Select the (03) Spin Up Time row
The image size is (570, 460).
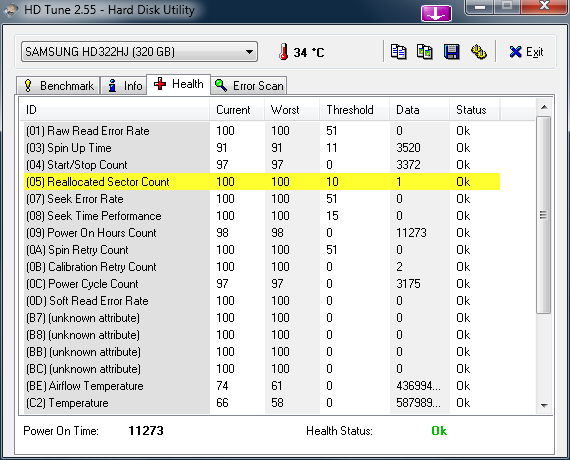click(262, 148)
